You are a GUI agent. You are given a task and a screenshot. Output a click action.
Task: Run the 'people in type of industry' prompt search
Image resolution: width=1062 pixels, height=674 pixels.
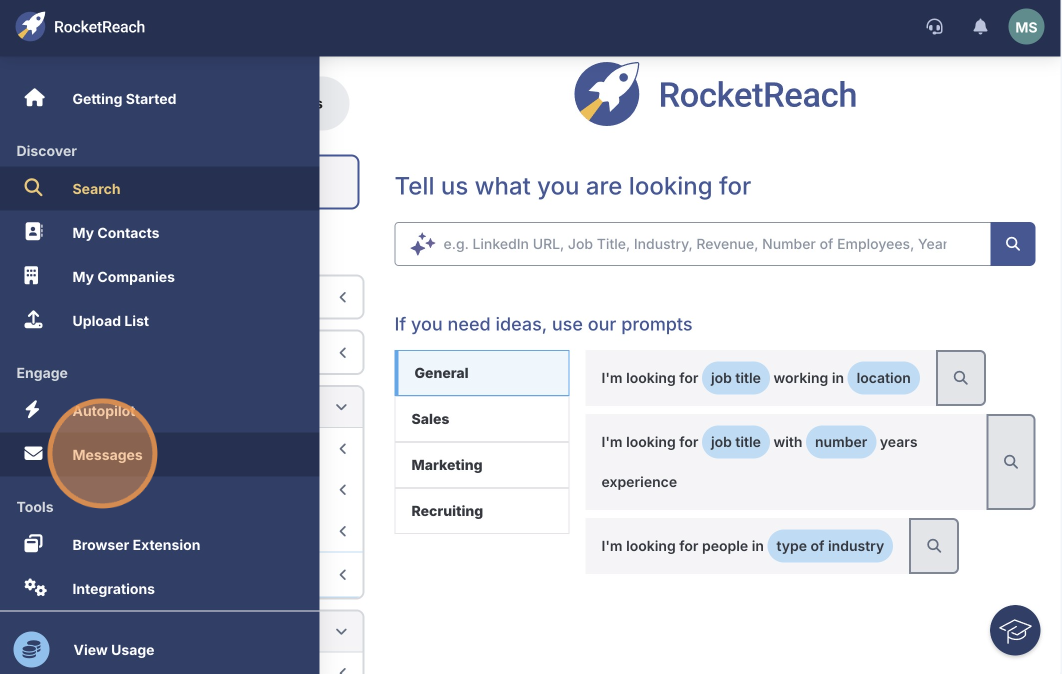click(x=933, y=546)
